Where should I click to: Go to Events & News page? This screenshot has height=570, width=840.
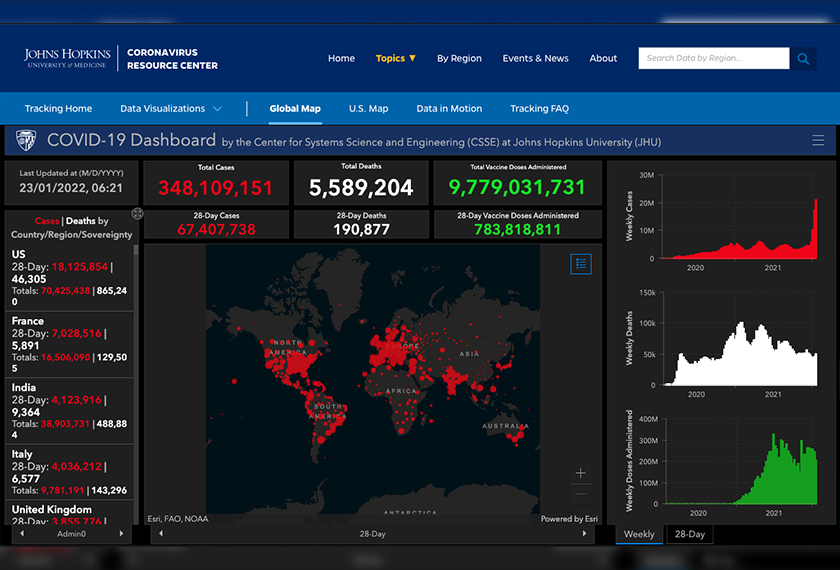[535, 58]
